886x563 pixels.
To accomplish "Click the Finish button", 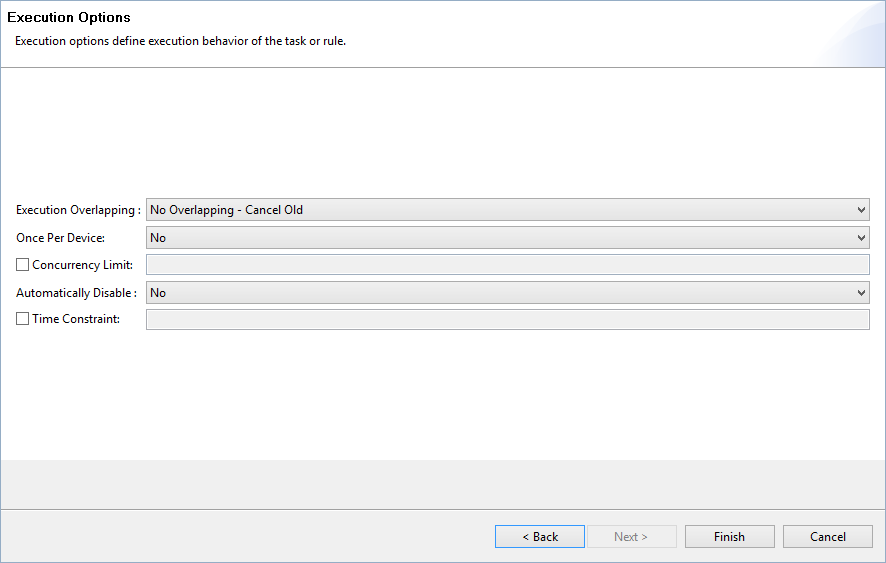I will (729, 536).
